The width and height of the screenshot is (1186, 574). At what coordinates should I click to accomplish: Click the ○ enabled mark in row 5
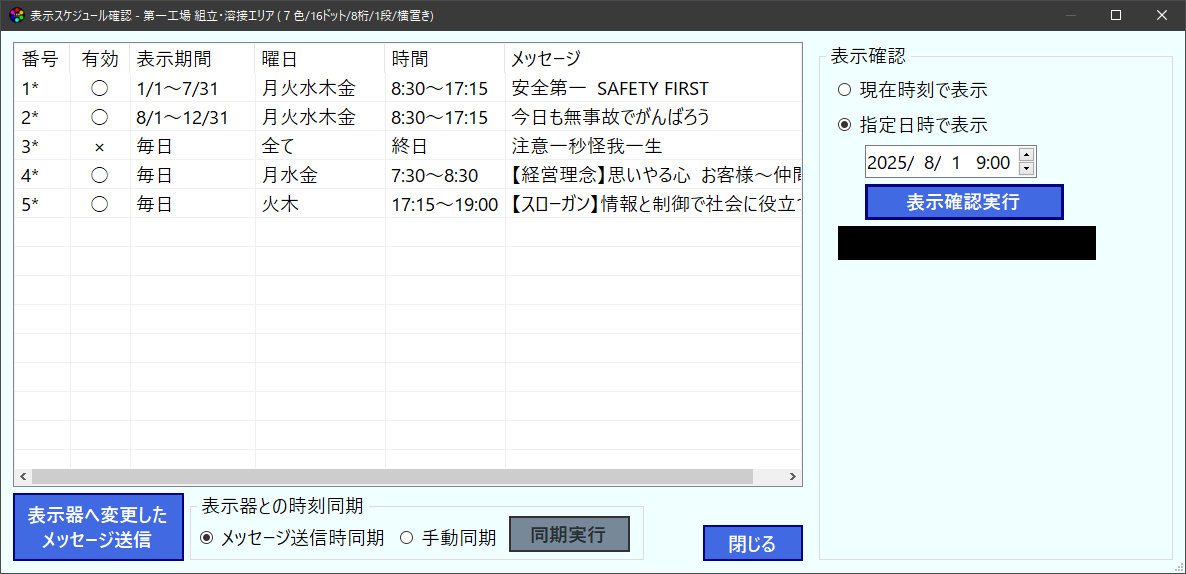pyautogui.click(x=99, y=204)
